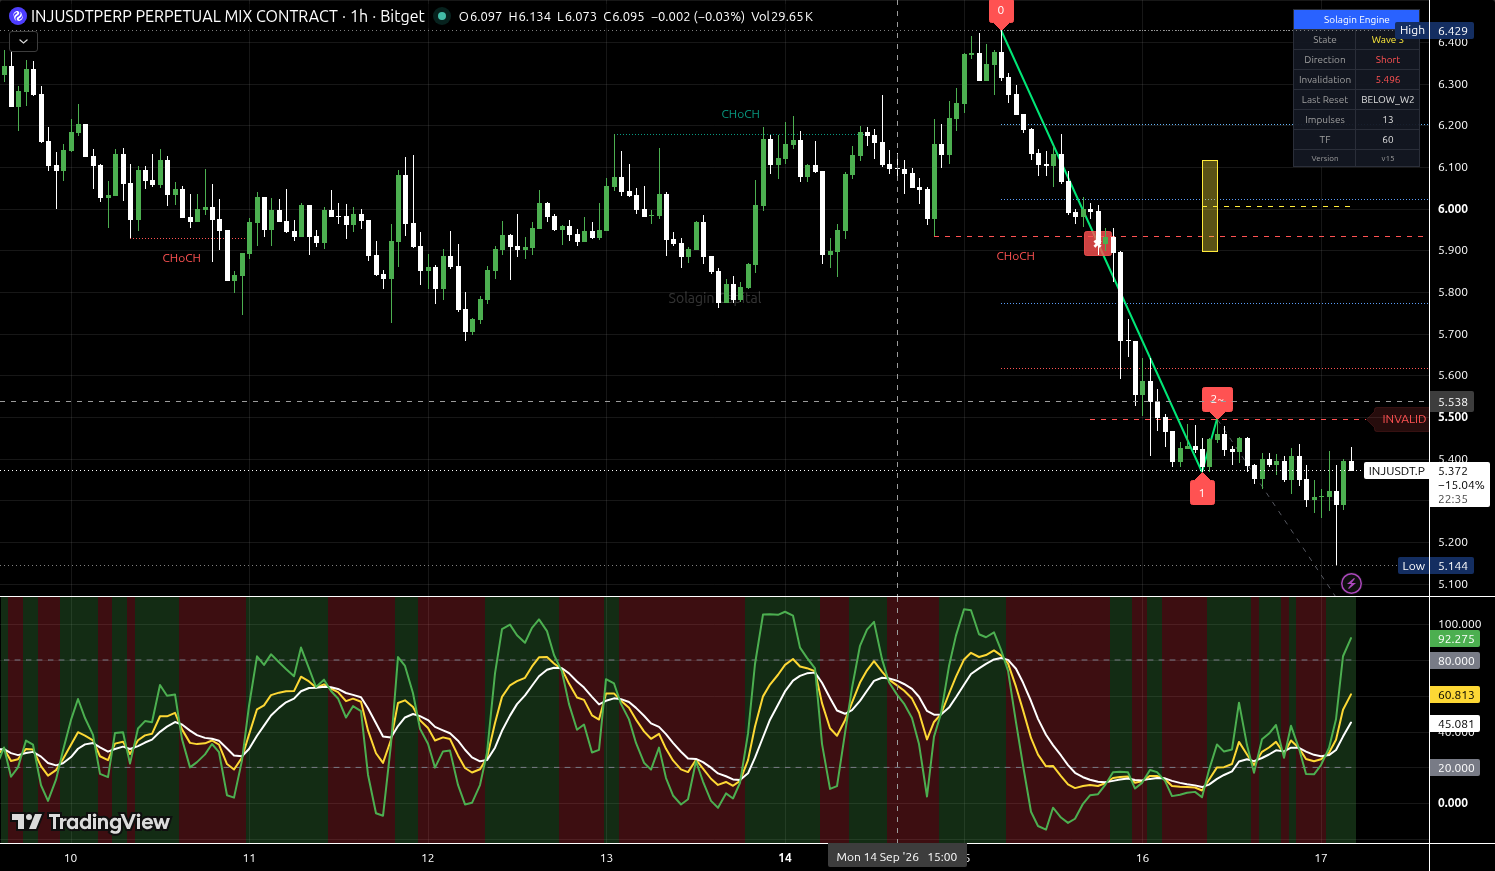Viewport: 1495px width, 871px height.
Task: Click the wave 2~ label marker
Action: (x=1217, y=401)
